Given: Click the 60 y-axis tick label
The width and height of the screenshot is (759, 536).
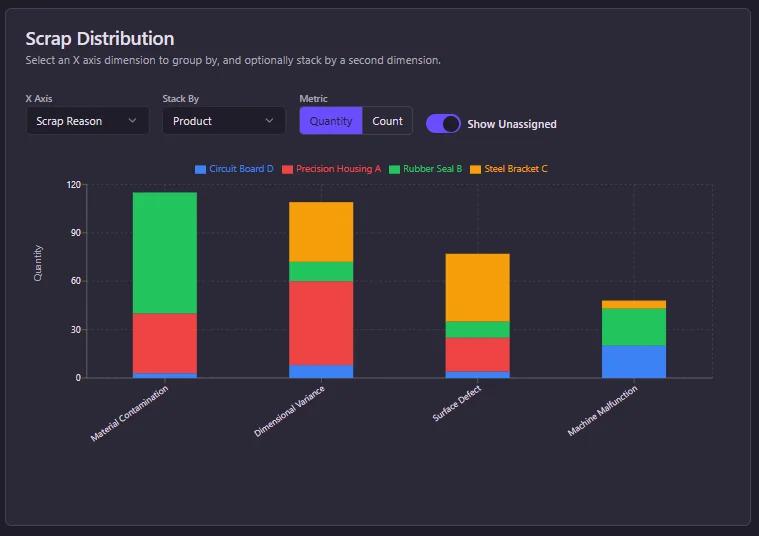Looking at the screenshot, I should click(x=76, y=281).
